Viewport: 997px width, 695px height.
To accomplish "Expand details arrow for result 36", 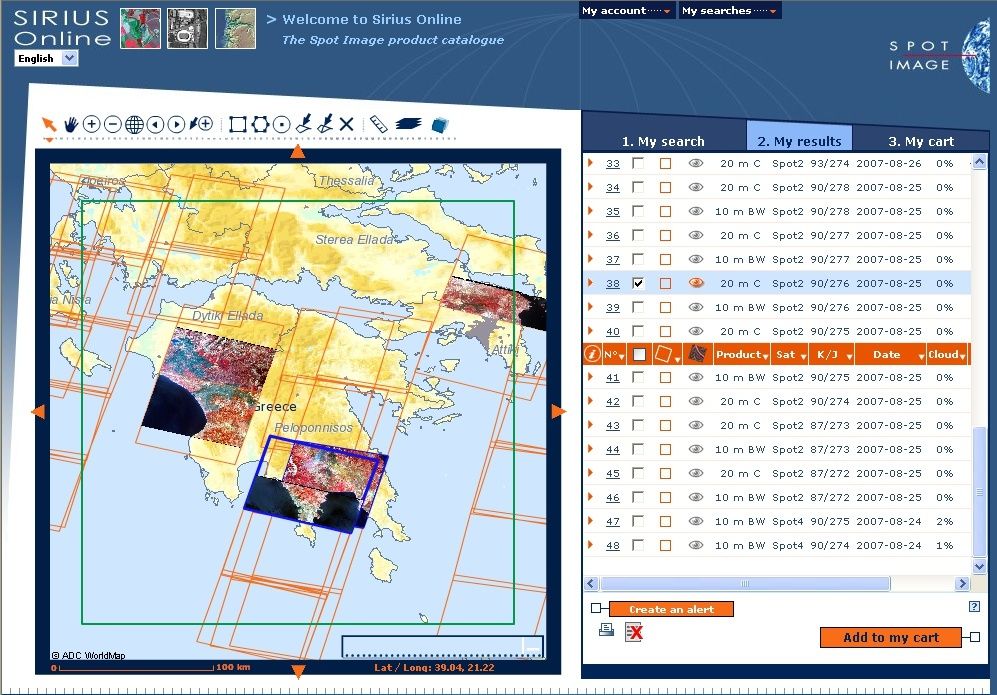I will 590,235.
